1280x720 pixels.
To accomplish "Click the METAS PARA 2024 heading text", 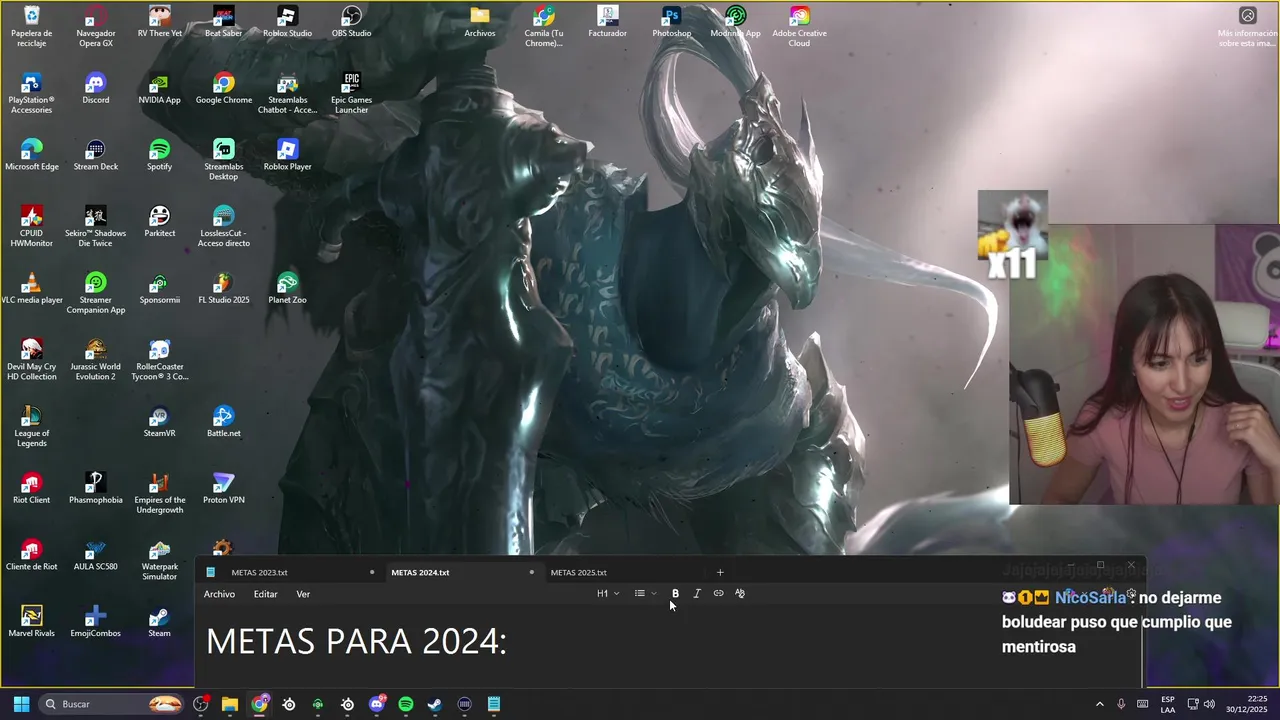I will coord(356,641).
